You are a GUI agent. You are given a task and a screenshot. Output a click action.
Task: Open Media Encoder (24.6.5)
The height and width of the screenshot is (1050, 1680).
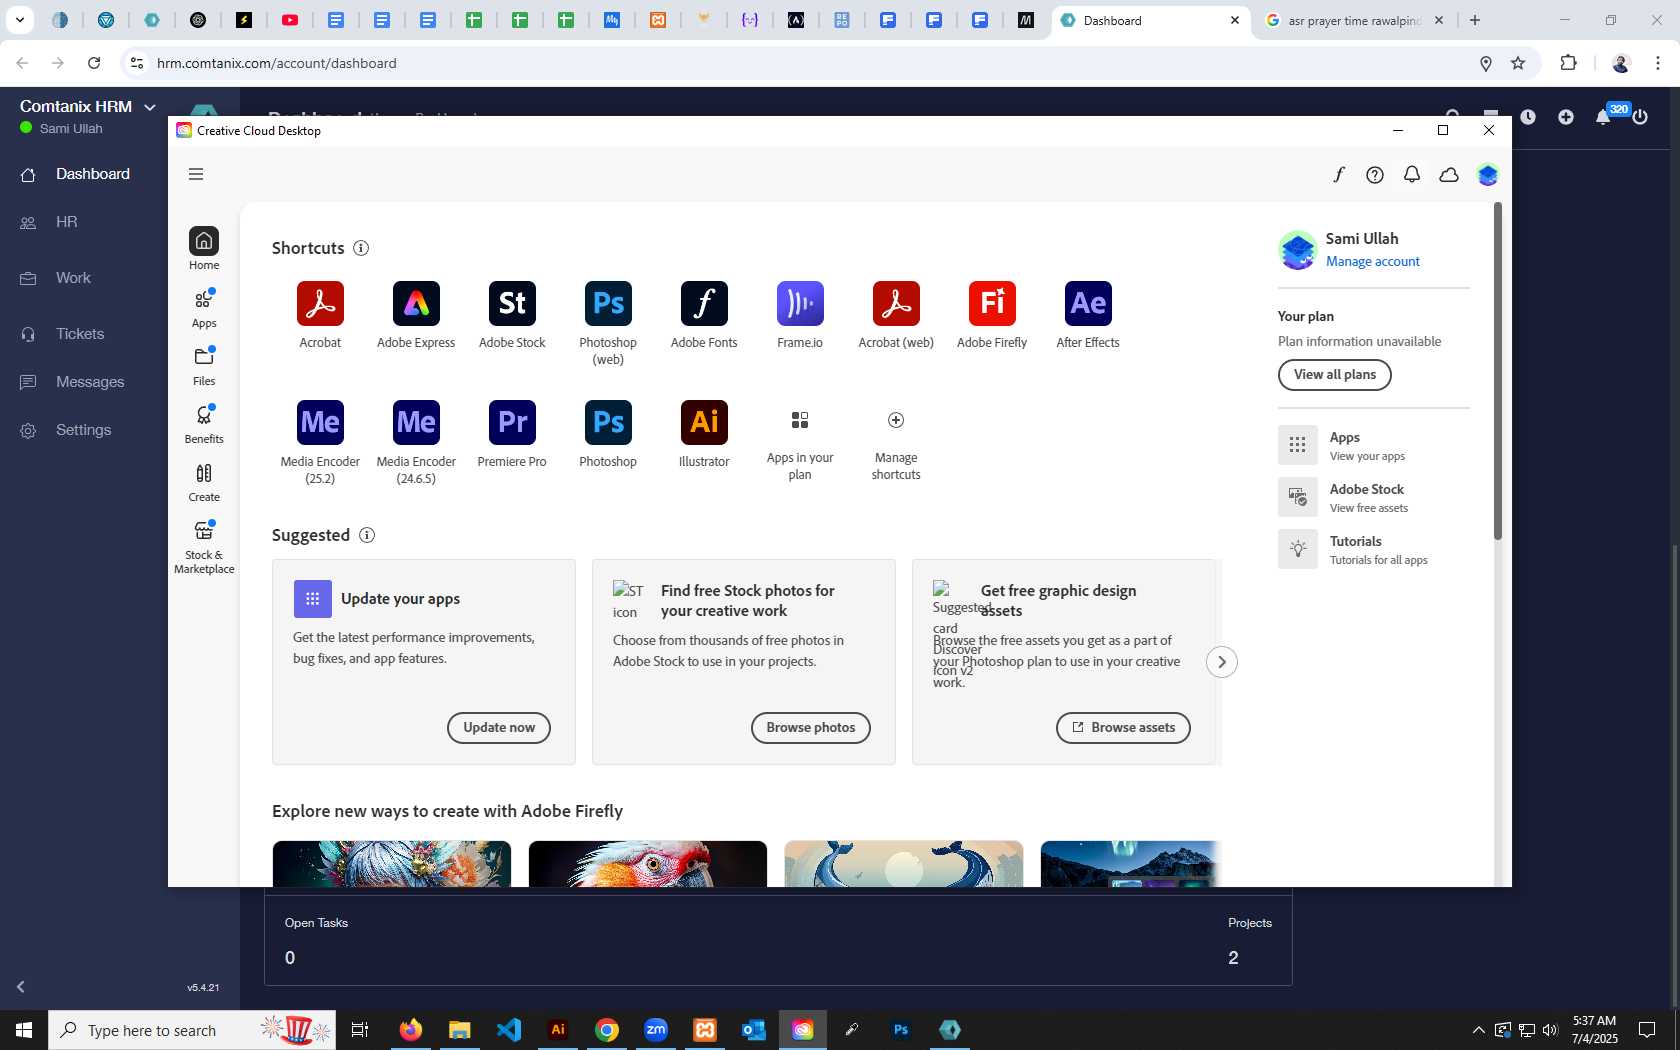pyautogui.click(x=416, y=442)
